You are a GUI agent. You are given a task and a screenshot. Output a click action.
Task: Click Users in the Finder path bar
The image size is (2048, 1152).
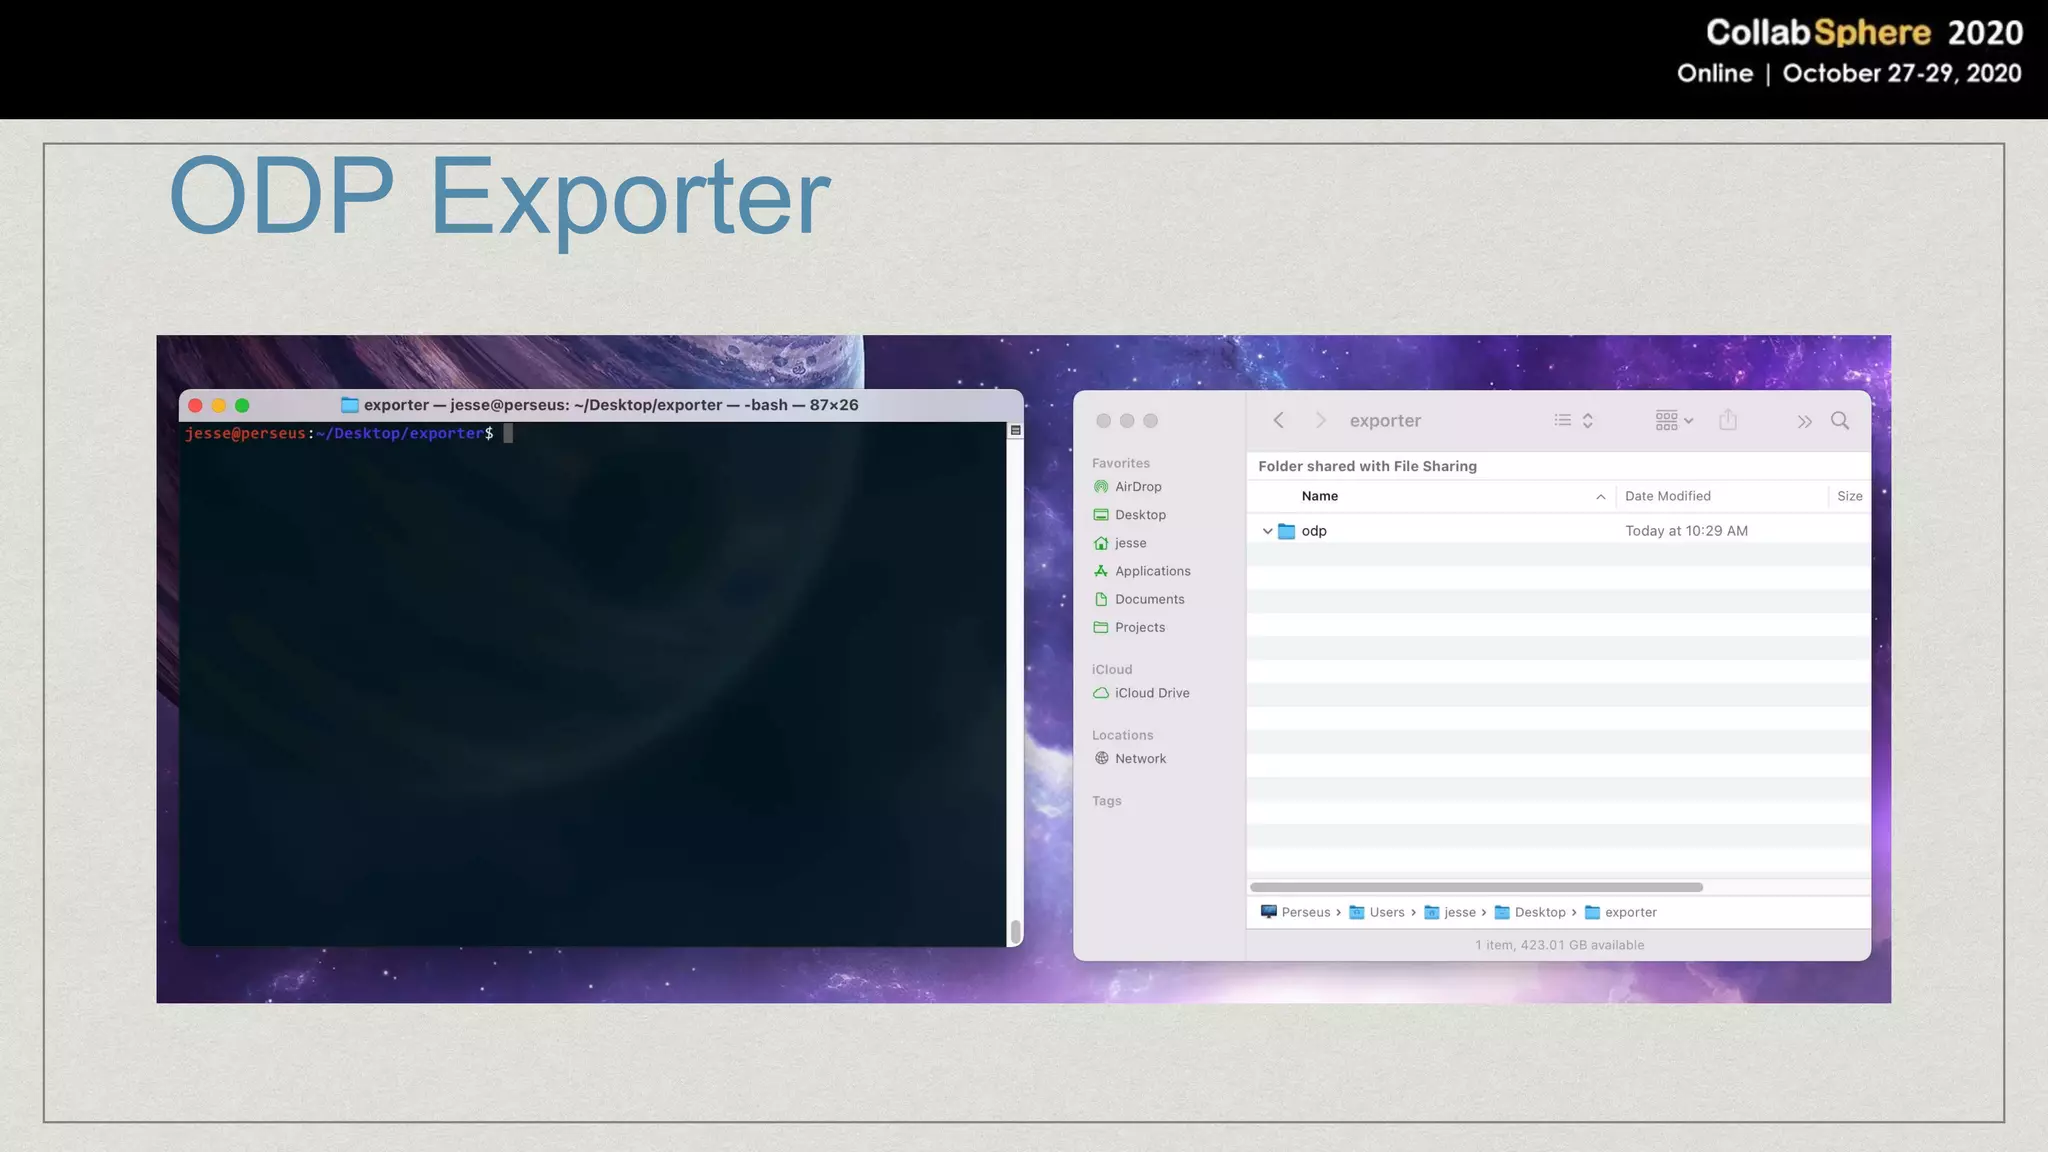pyautogui.click(x=1377, y=912)
